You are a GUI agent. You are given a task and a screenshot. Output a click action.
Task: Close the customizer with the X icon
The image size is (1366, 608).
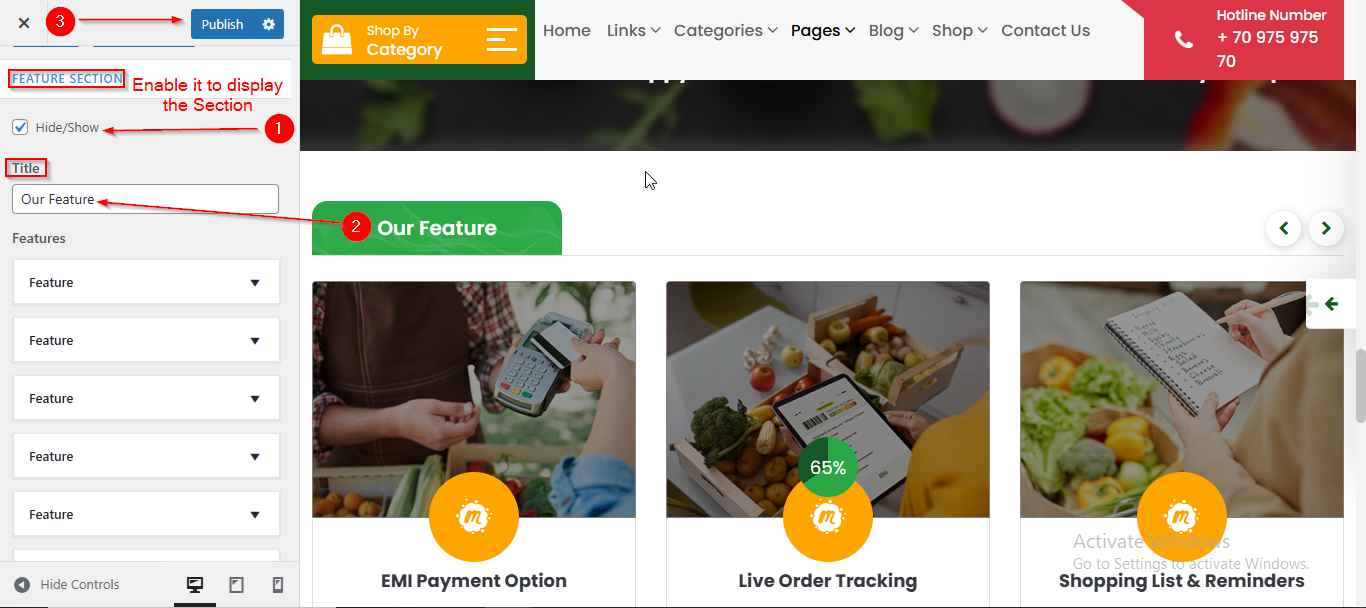(24, 23)
